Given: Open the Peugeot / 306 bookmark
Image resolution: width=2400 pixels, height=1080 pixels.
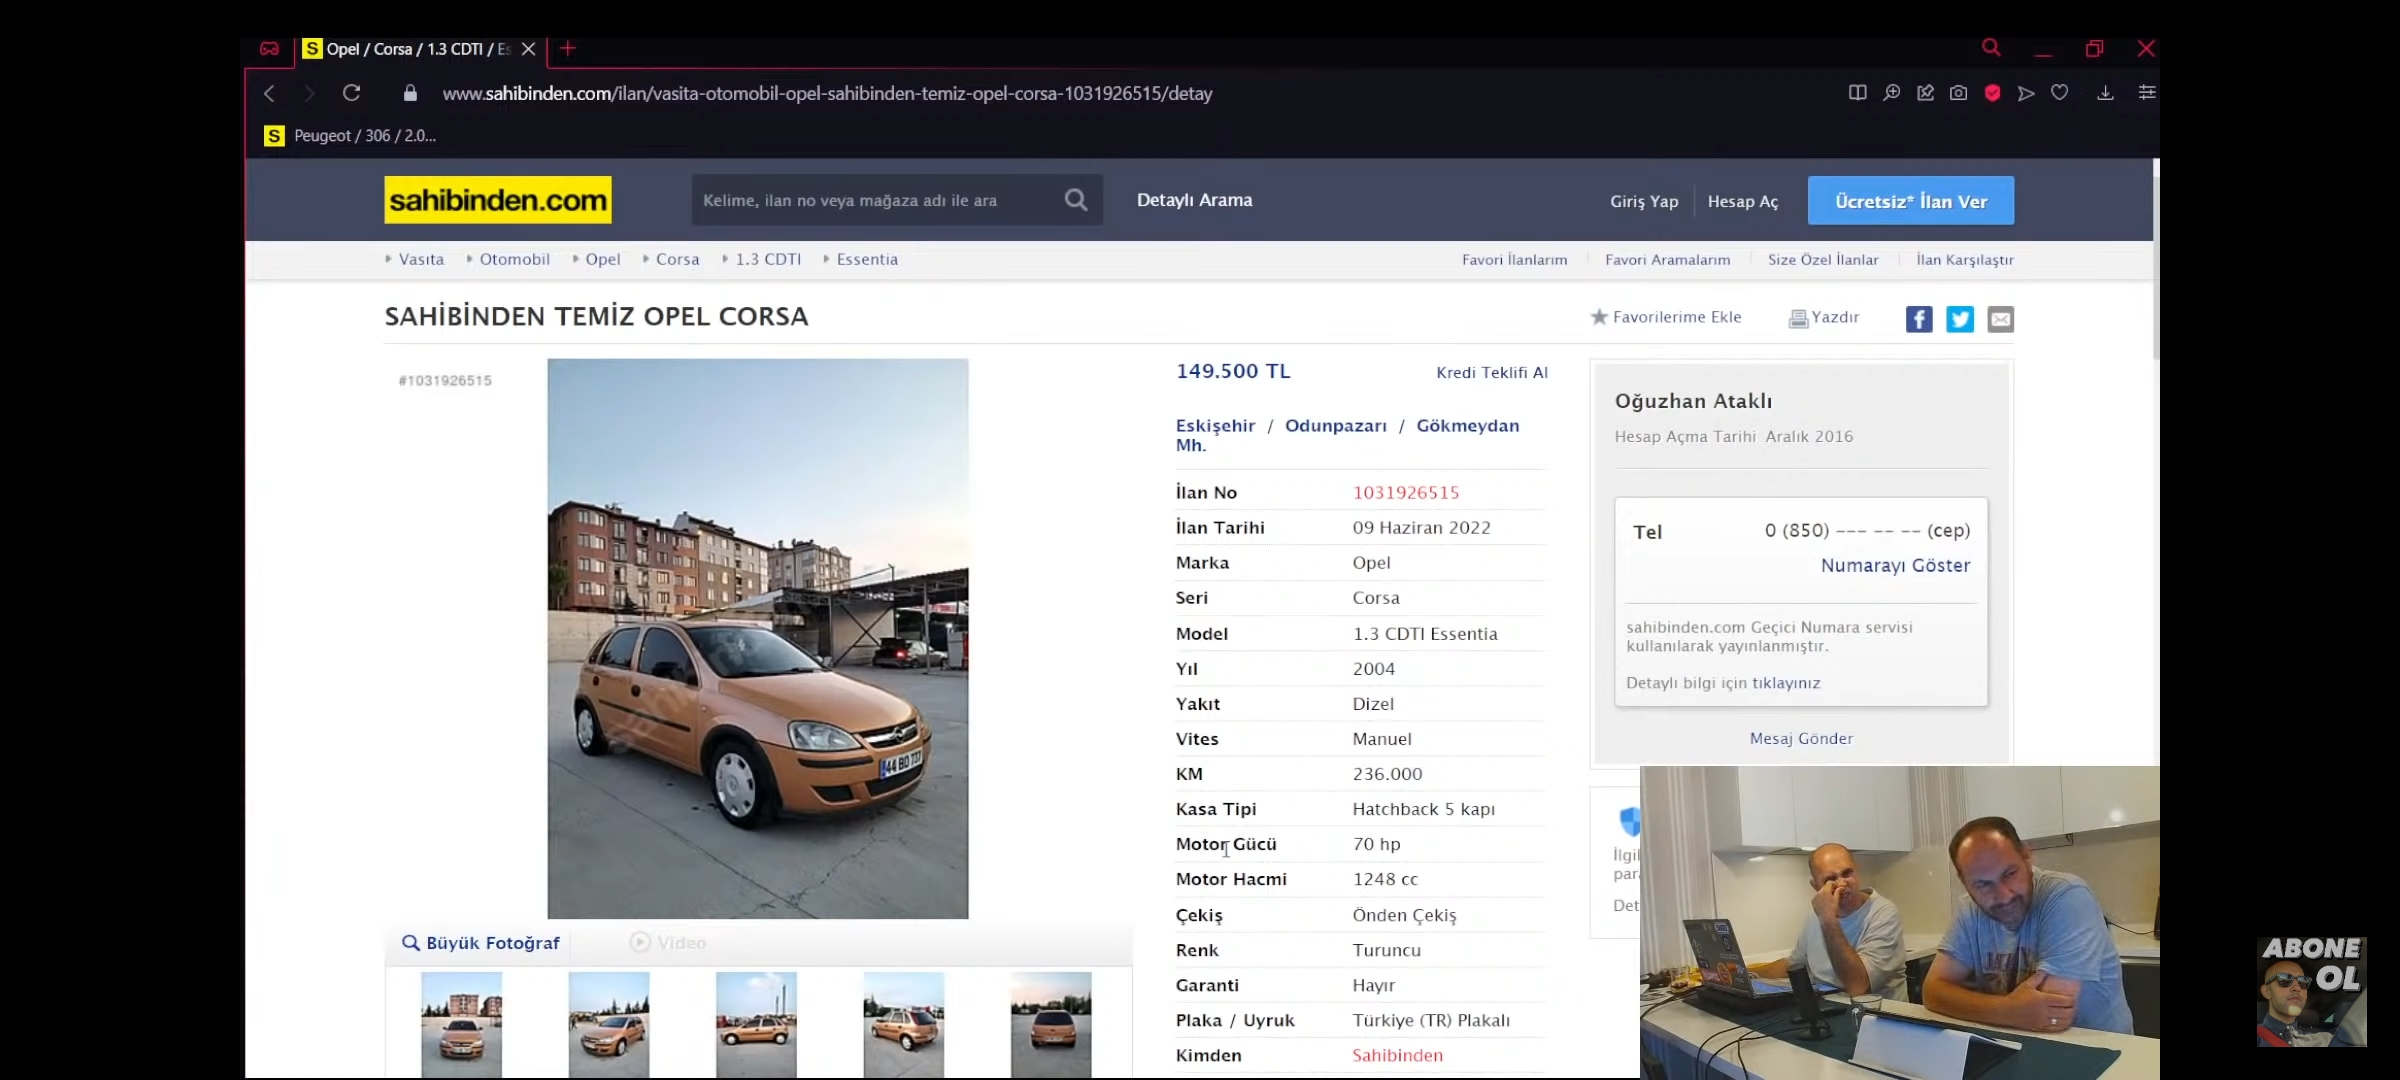Looking at the screenshot, I should (350, 136).
